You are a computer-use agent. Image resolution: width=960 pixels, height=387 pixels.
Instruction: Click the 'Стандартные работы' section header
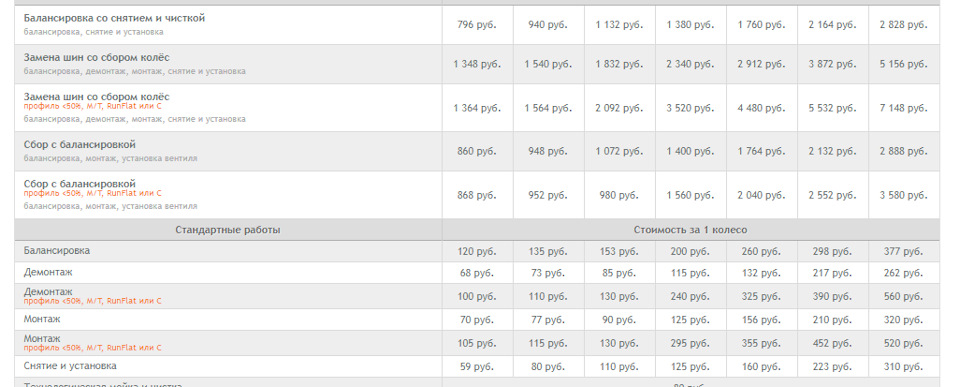pyautogui.click(x=228, y=230)
